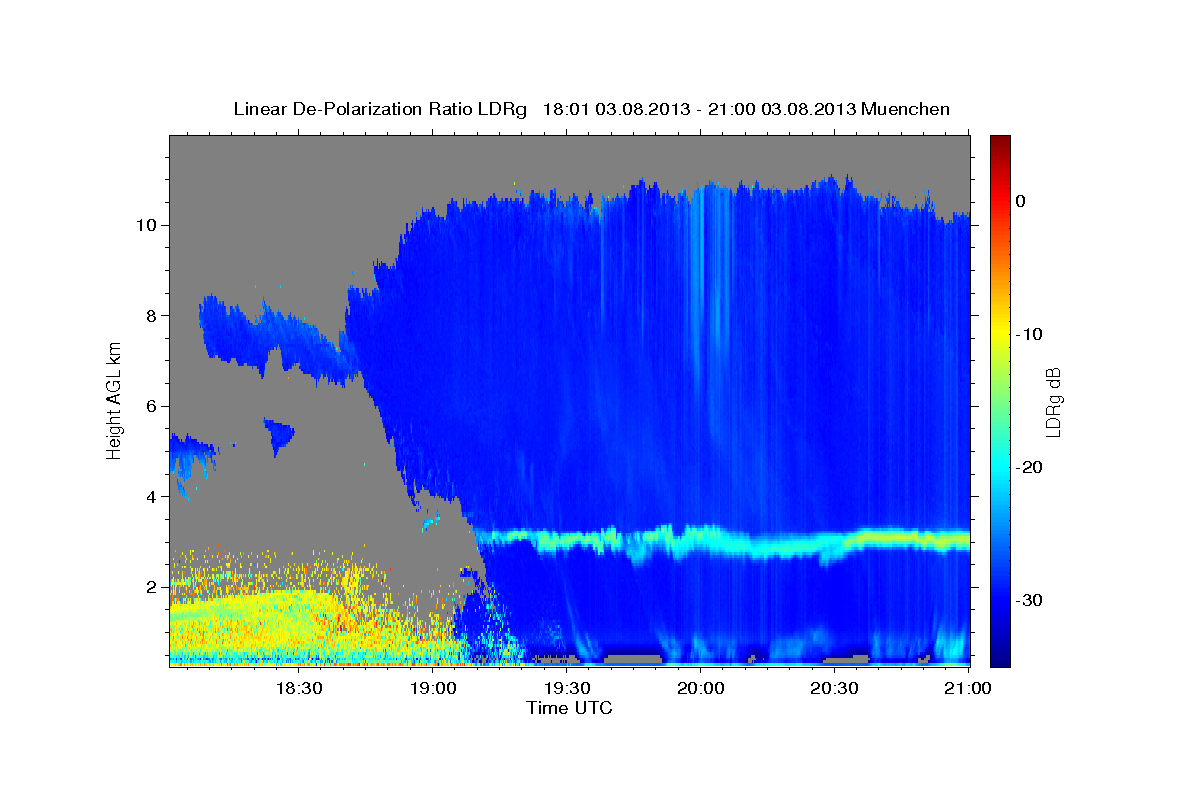
Task: Click the 18:30 time tick label
Action: tap(299, 689)
